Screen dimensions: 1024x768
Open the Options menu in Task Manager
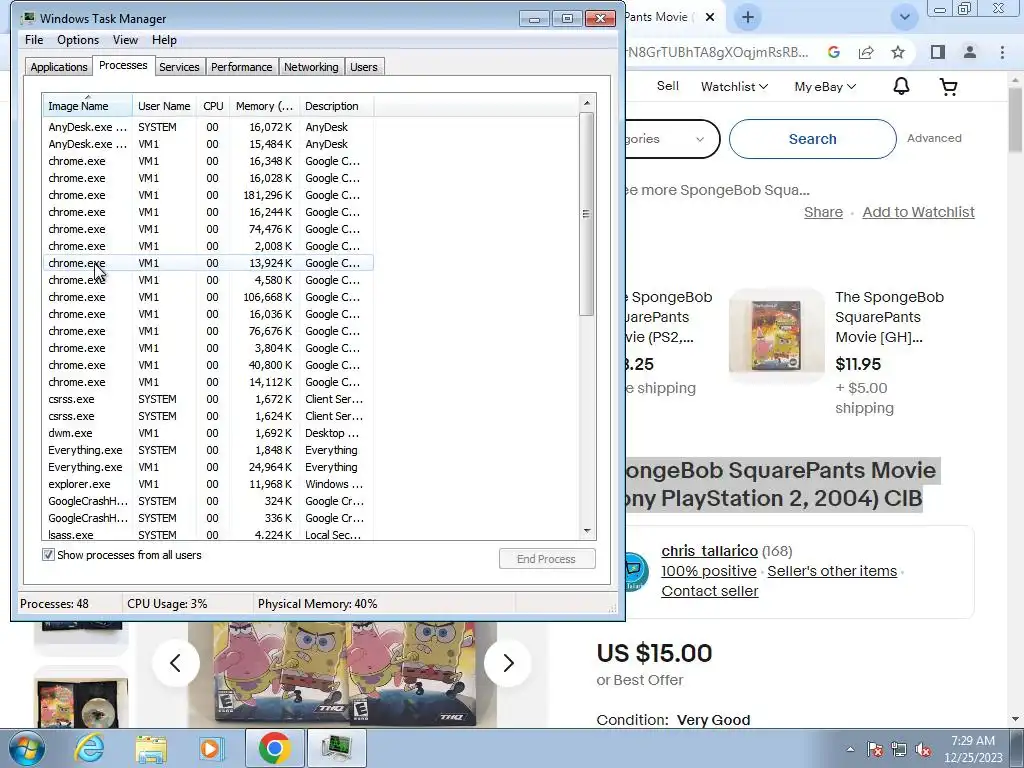click(x=78, y=40)
